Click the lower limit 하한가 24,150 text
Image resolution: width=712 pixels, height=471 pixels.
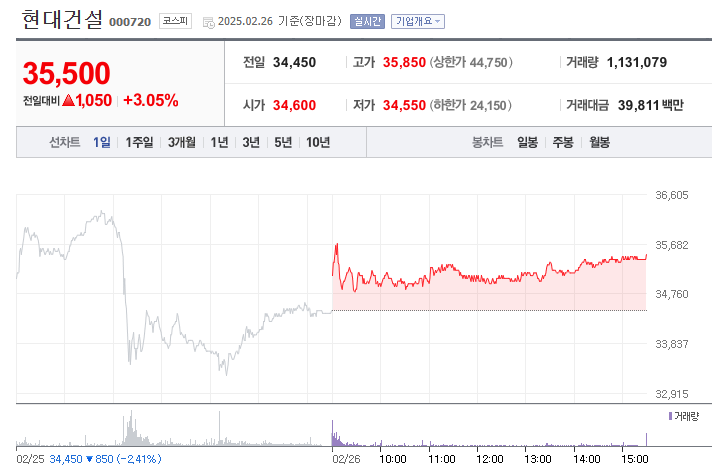(470, 105)
